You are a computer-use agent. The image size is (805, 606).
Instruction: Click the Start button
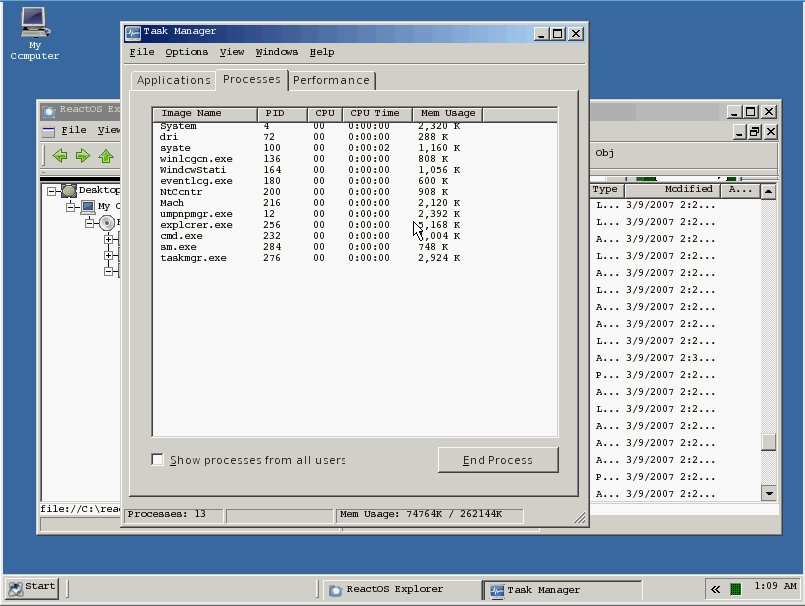[x=31, y=587]
